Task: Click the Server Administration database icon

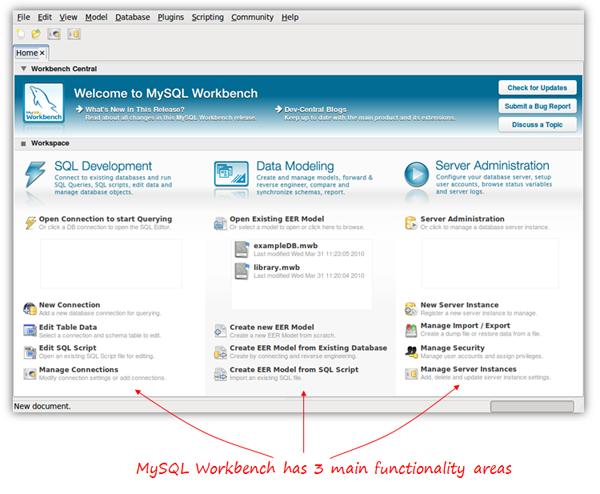Action: coord(411,223)
